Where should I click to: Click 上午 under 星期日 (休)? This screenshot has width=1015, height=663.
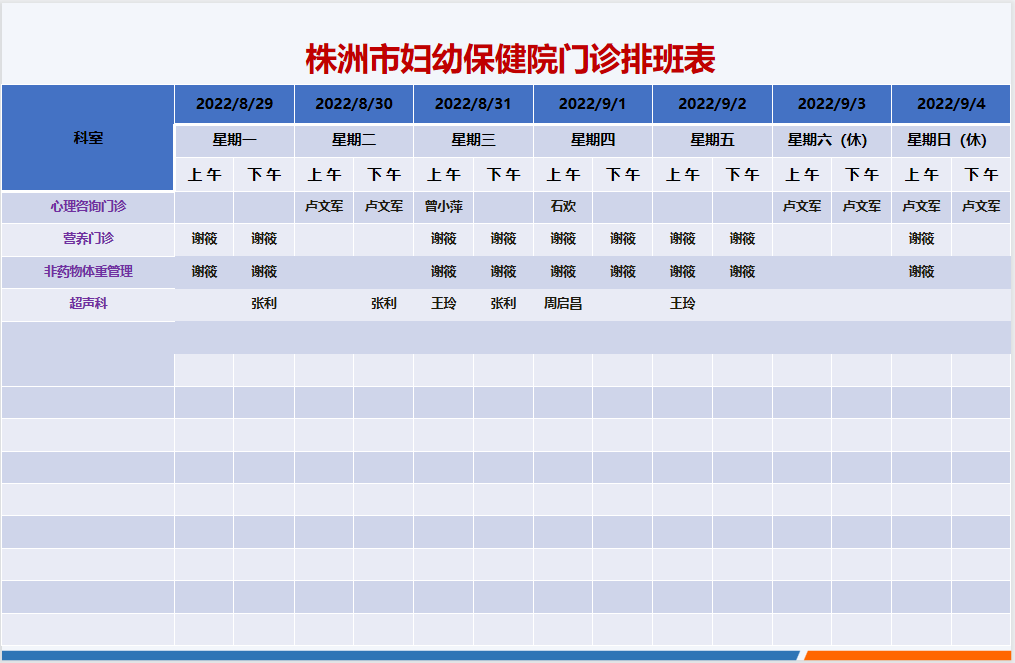pos(921,175)
